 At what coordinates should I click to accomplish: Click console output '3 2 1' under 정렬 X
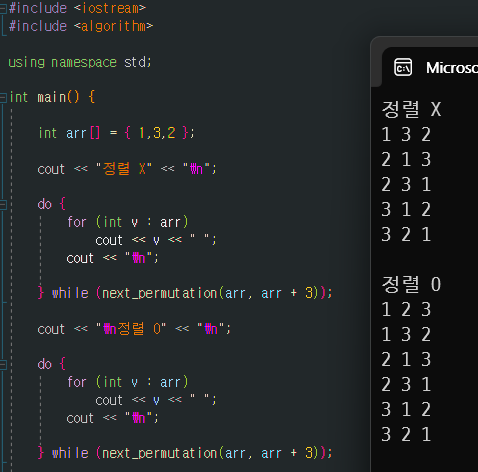pos(406,234)
